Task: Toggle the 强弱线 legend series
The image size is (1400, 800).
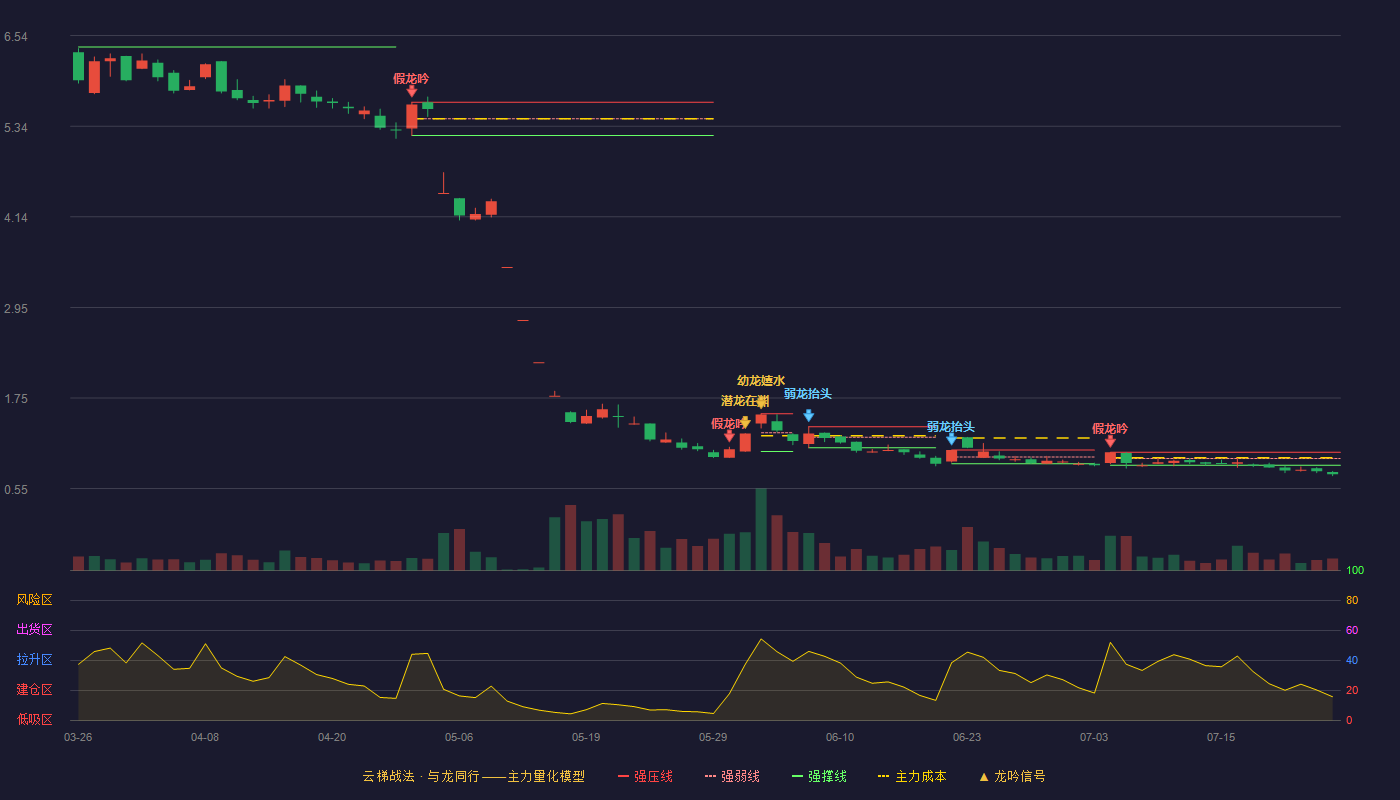Action: pyautogui.click(x=732, y=776)
